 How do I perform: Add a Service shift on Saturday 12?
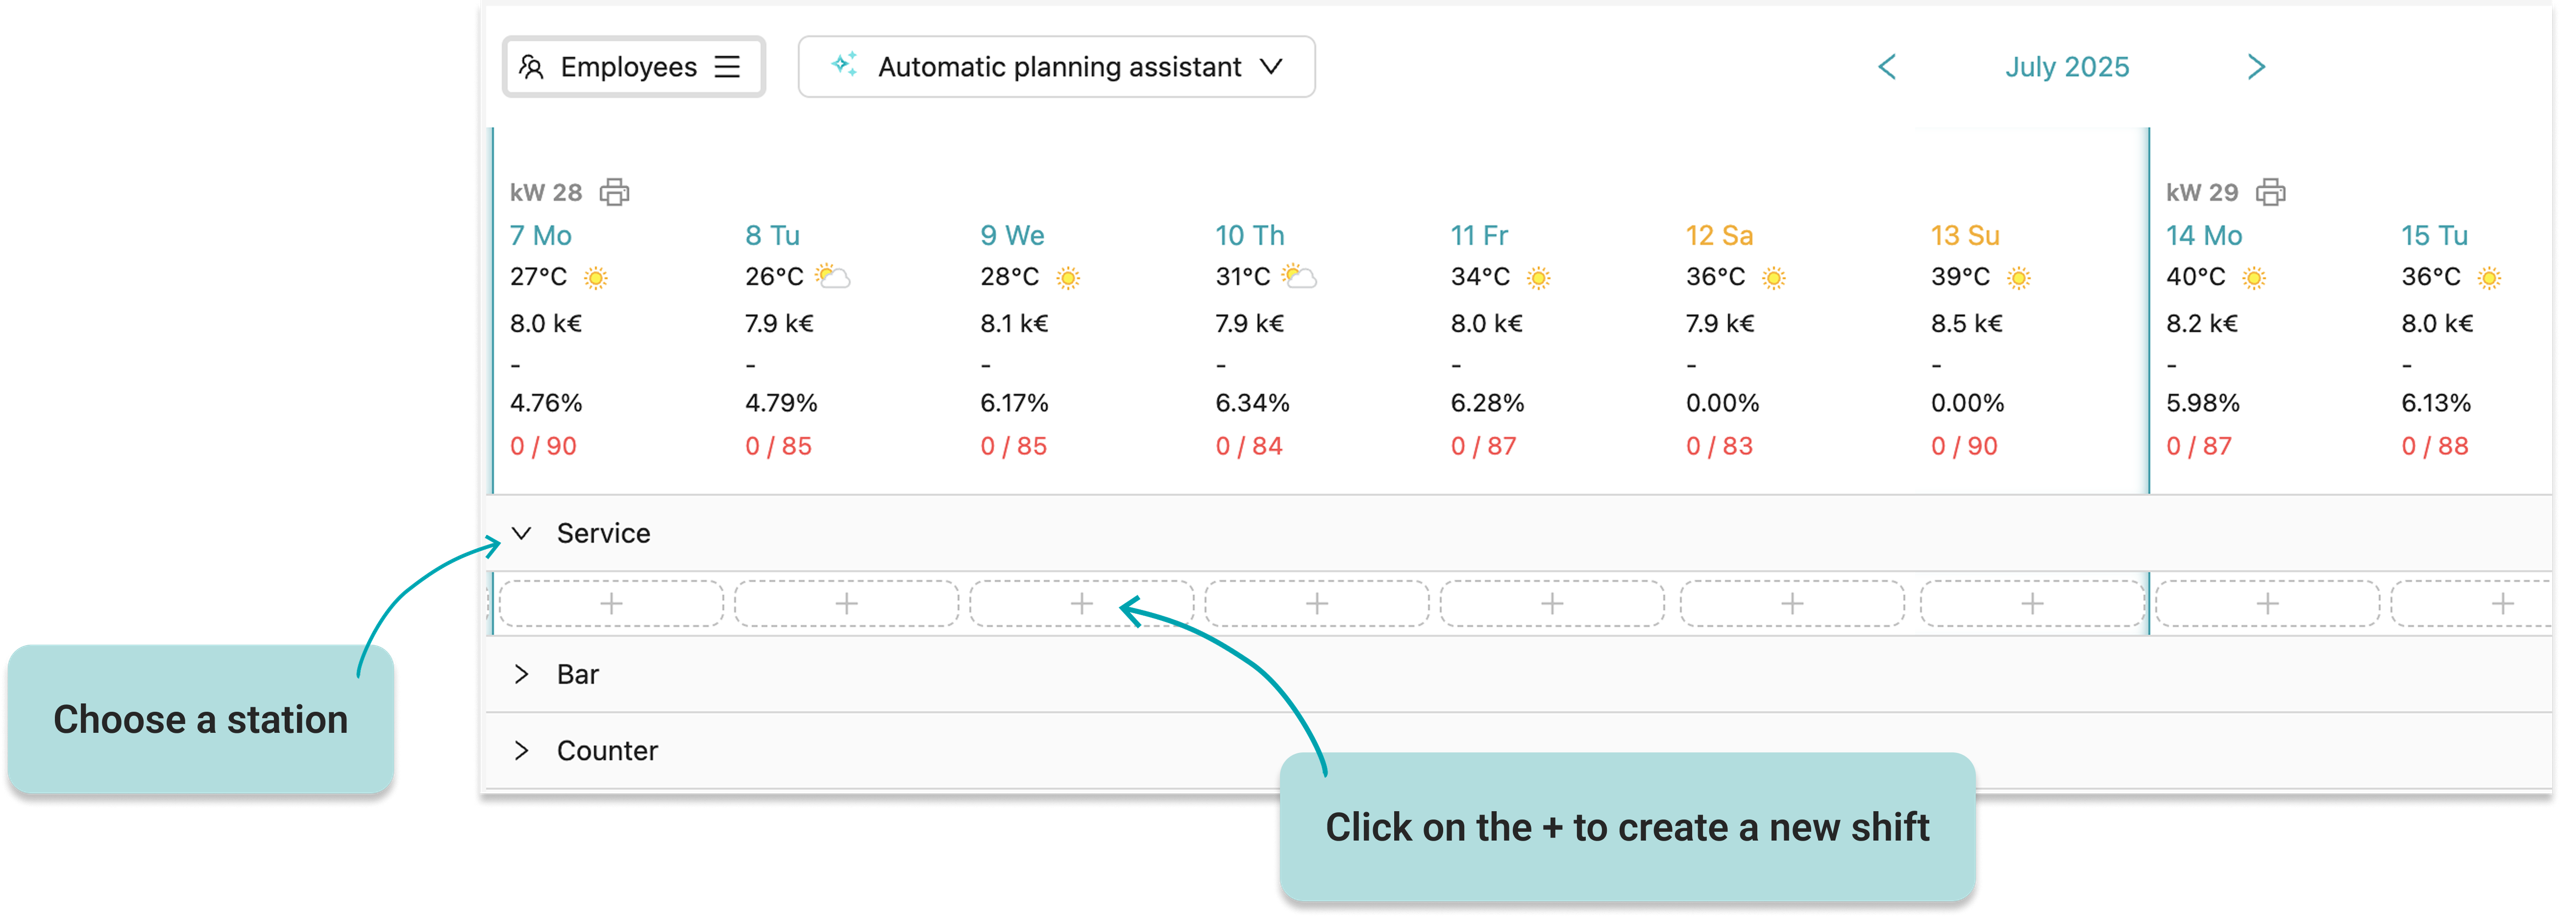1792,604
